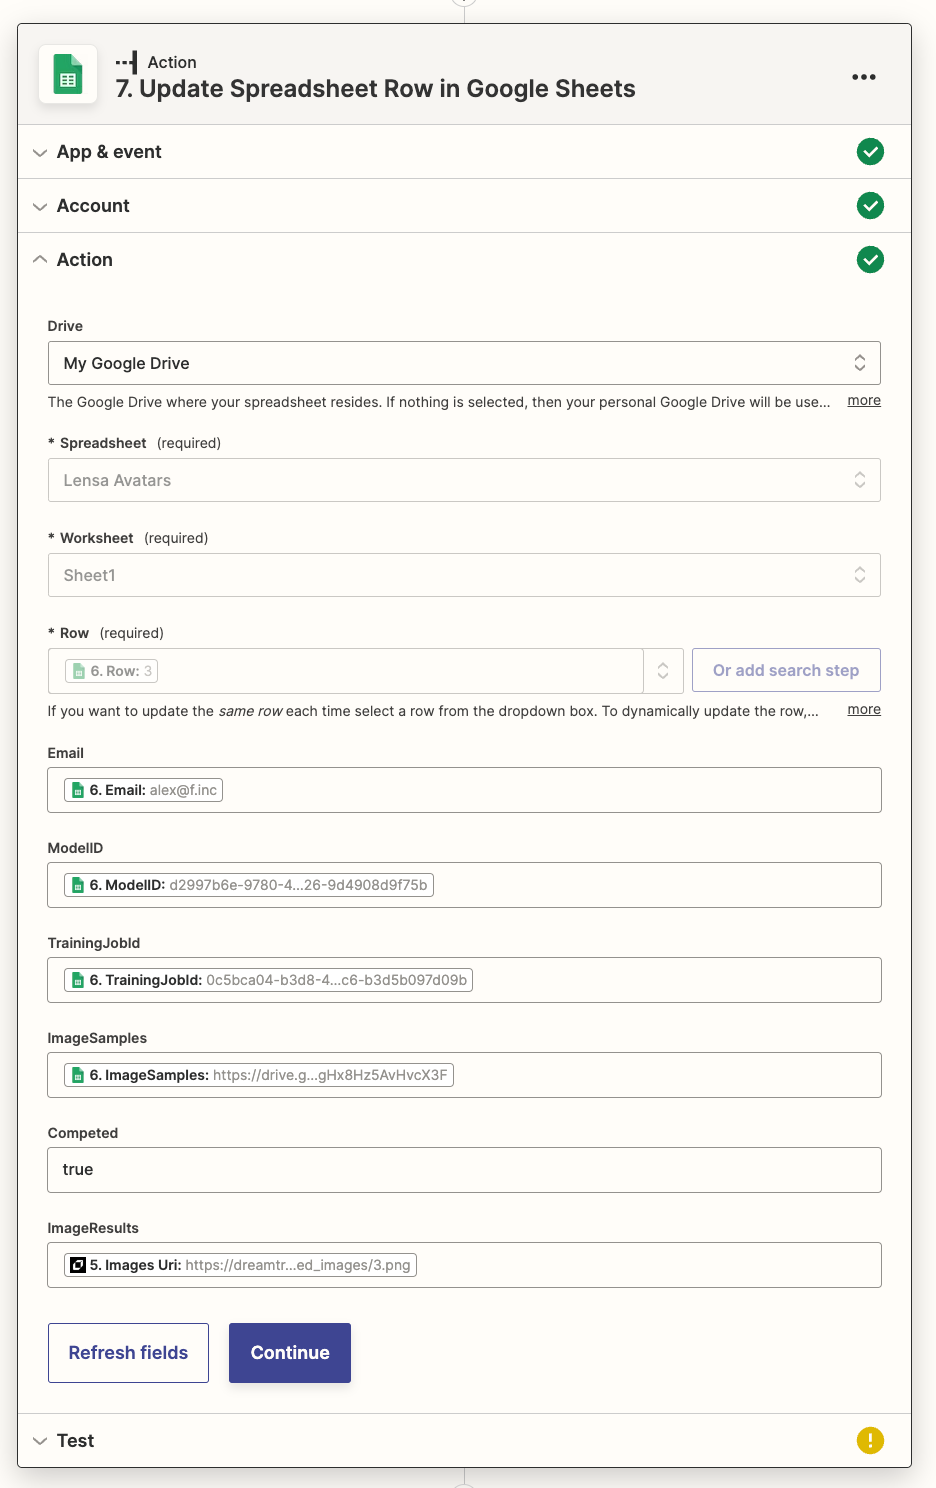Screen dimensions: 936x1488
Task: Click the Google Sheets app icon in header
Action: (68, 75)
